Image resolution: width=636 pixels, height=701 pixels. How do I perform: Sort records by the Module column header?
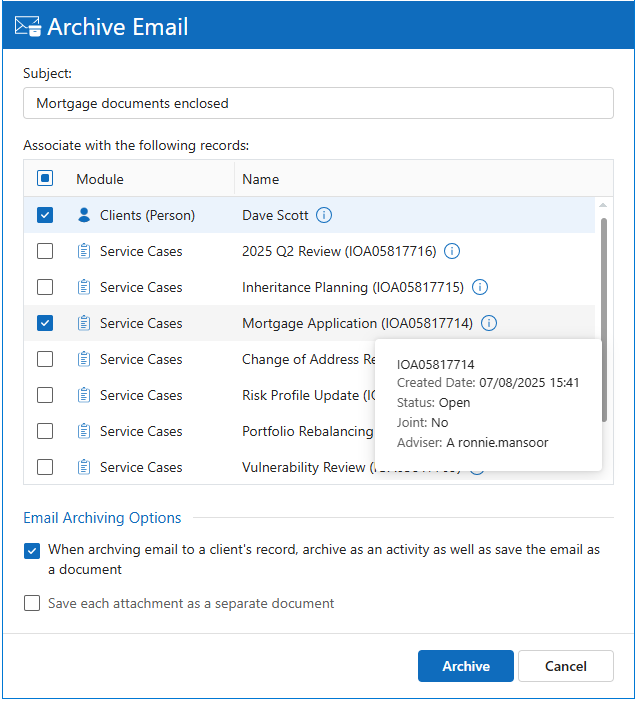100,179
